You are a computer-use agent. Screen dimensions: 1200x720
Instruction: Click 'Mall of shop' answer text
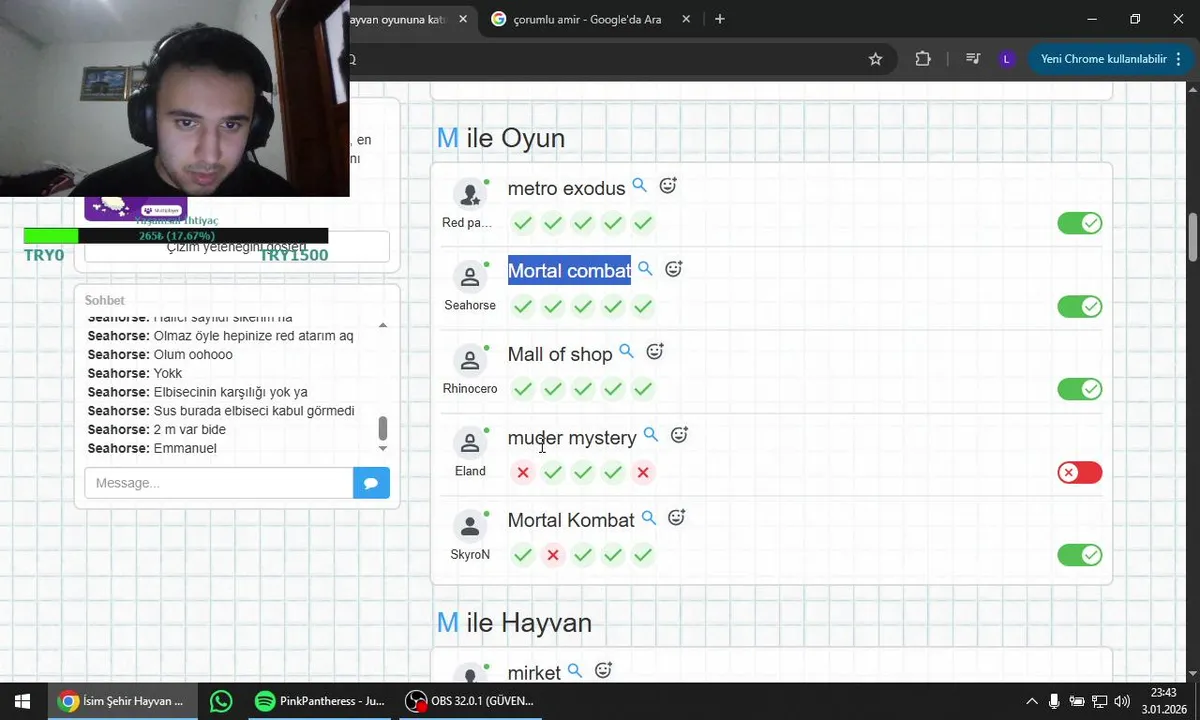[x=560, y=354]
